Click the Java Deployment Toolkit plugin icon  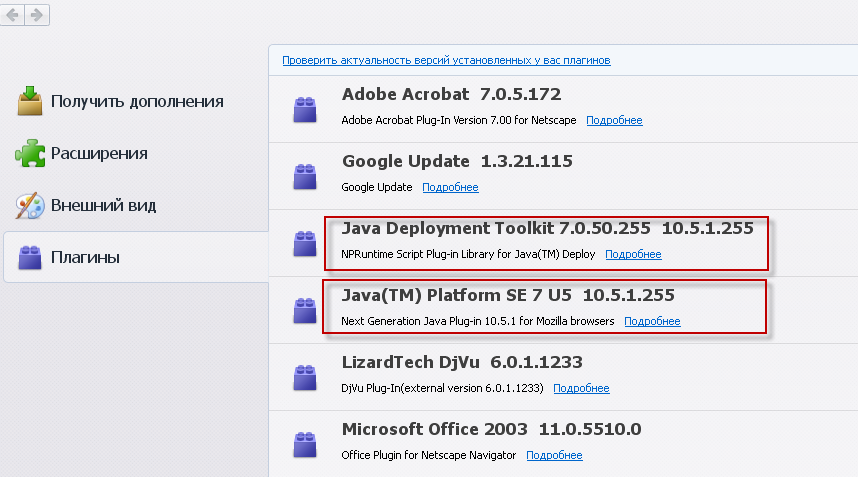coord(305,243)
